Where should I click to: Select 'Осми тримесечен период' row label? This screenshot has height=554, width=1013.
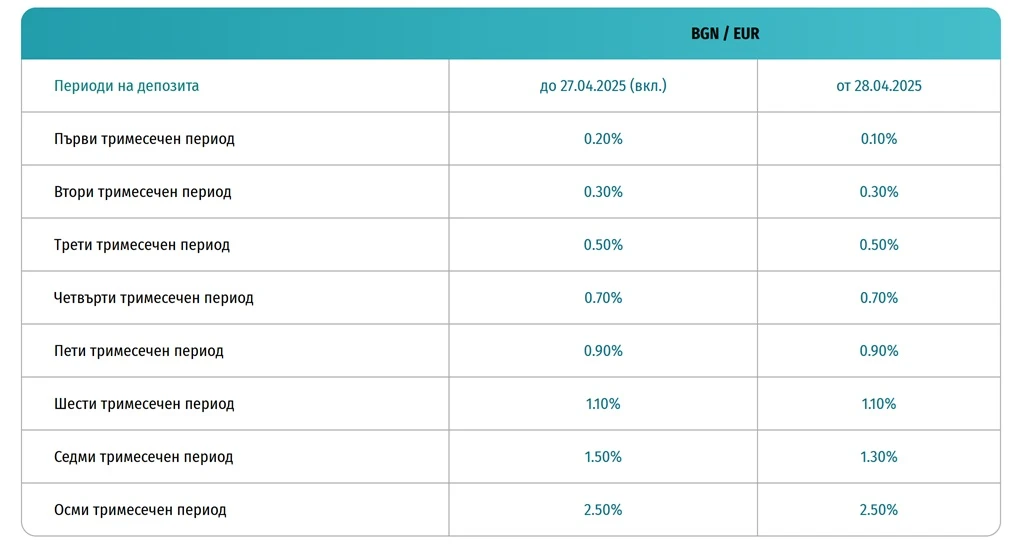(140, 509)
